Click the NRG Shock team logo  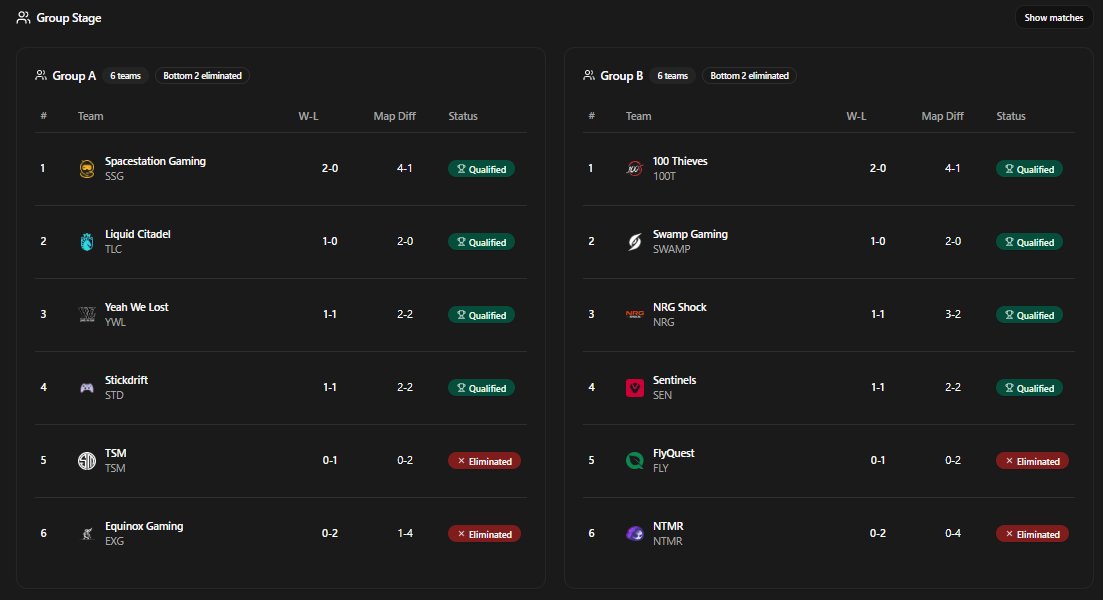(x=635, y=314)
